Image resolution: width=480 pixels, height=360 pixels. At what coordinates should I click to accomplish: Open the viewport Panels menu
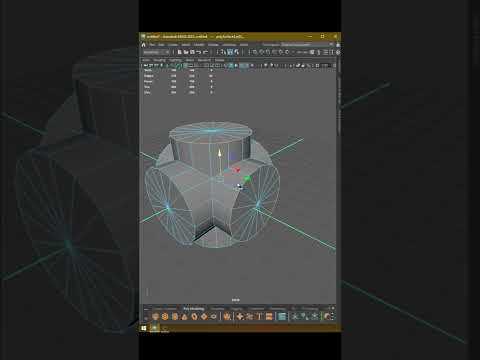coord(219,60)
